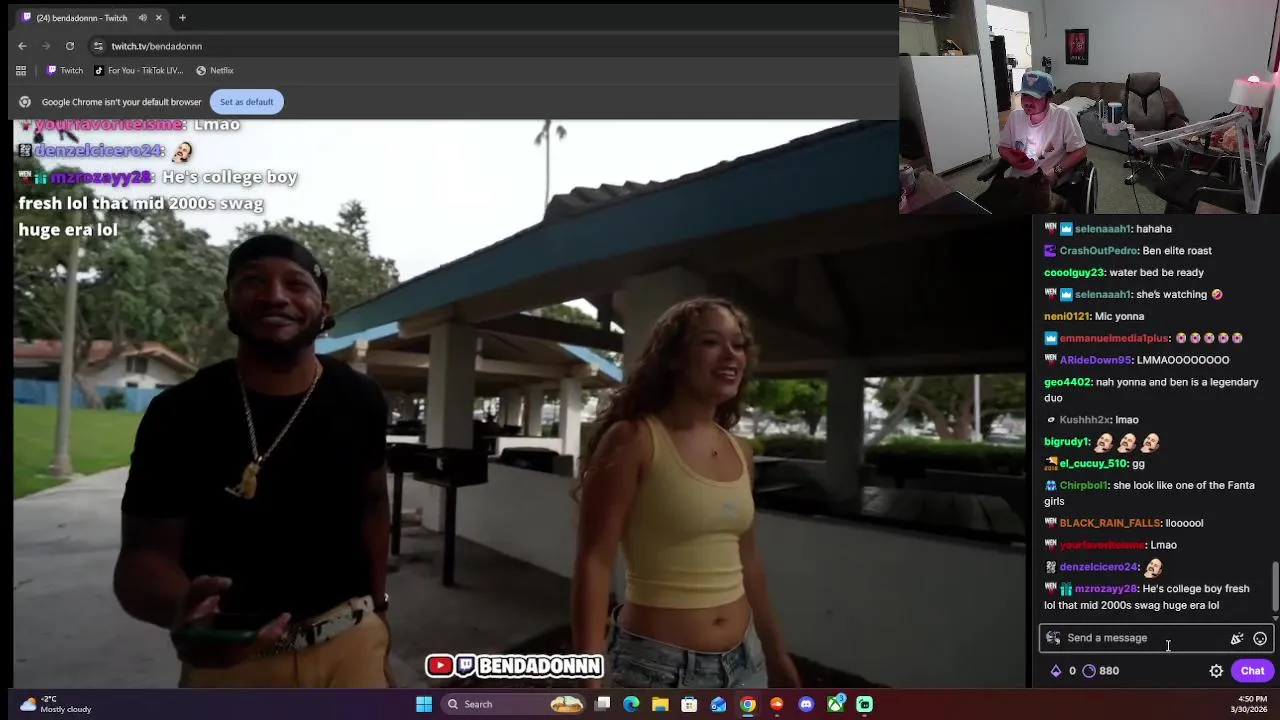
Task: Click username CrashOutPedro in chat
Action: point(1098,251)
